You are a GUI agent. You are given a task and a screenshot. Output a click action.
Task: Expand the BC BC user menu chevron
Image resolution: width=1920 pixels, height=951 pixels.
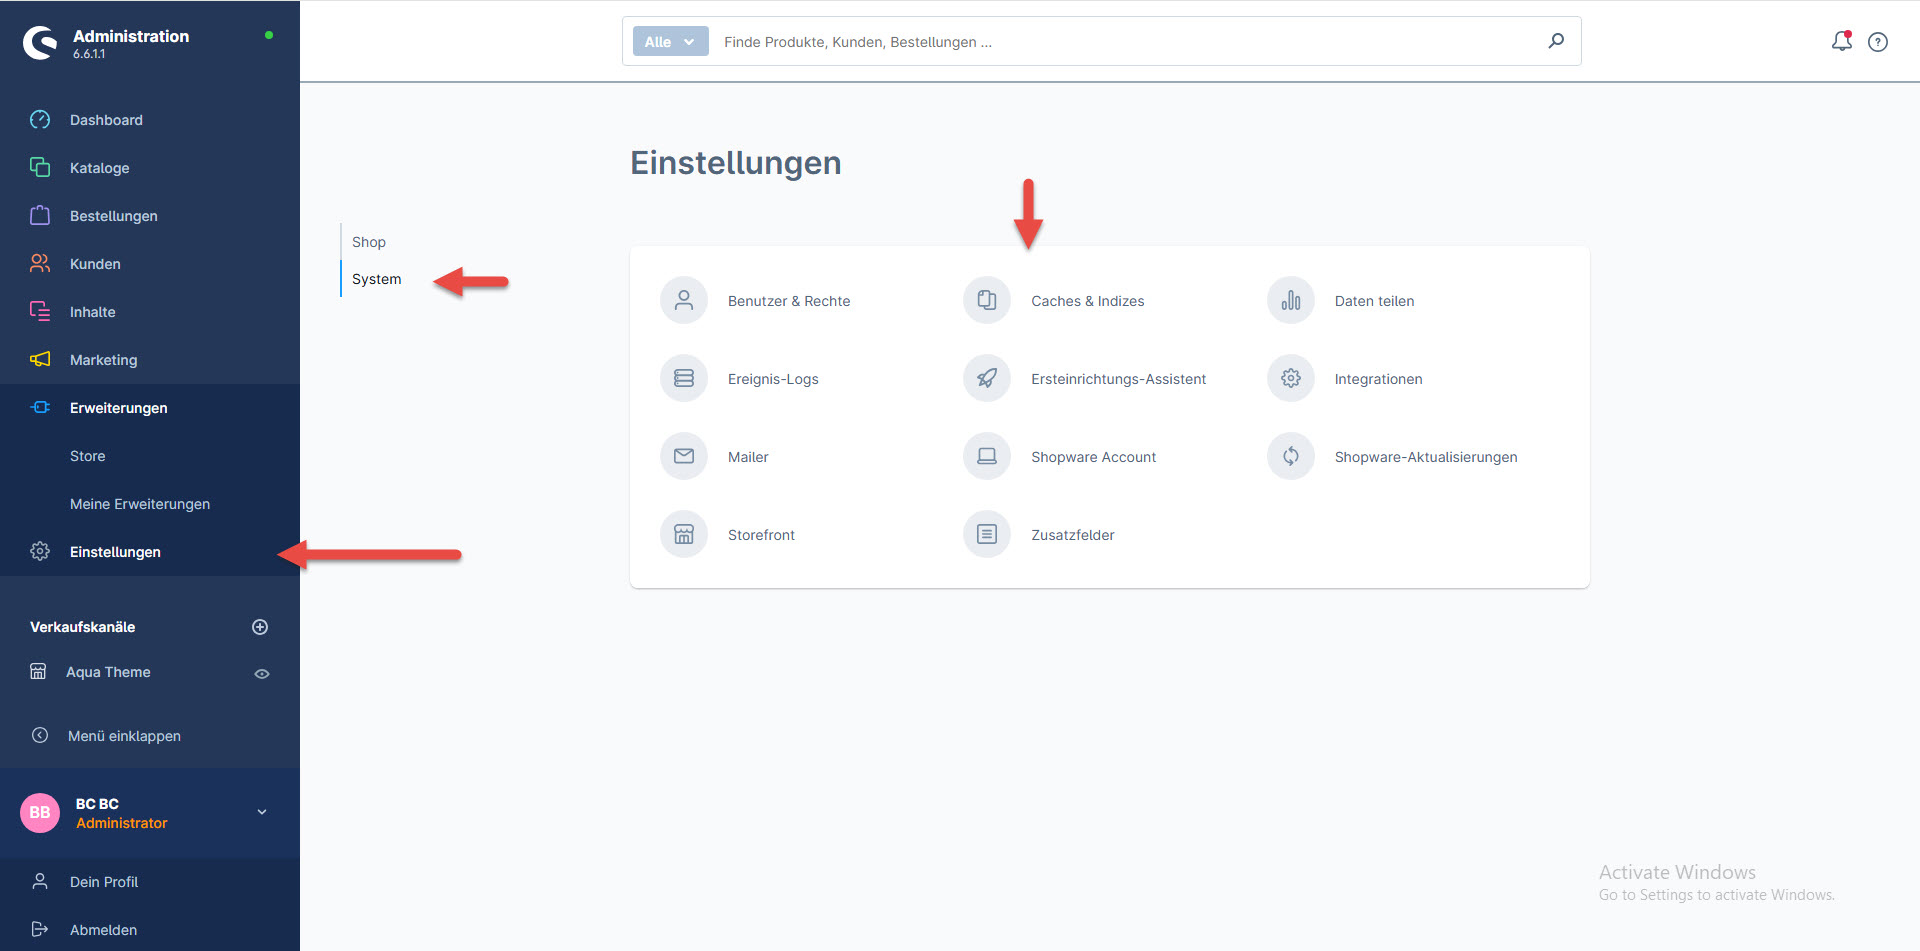262,812
